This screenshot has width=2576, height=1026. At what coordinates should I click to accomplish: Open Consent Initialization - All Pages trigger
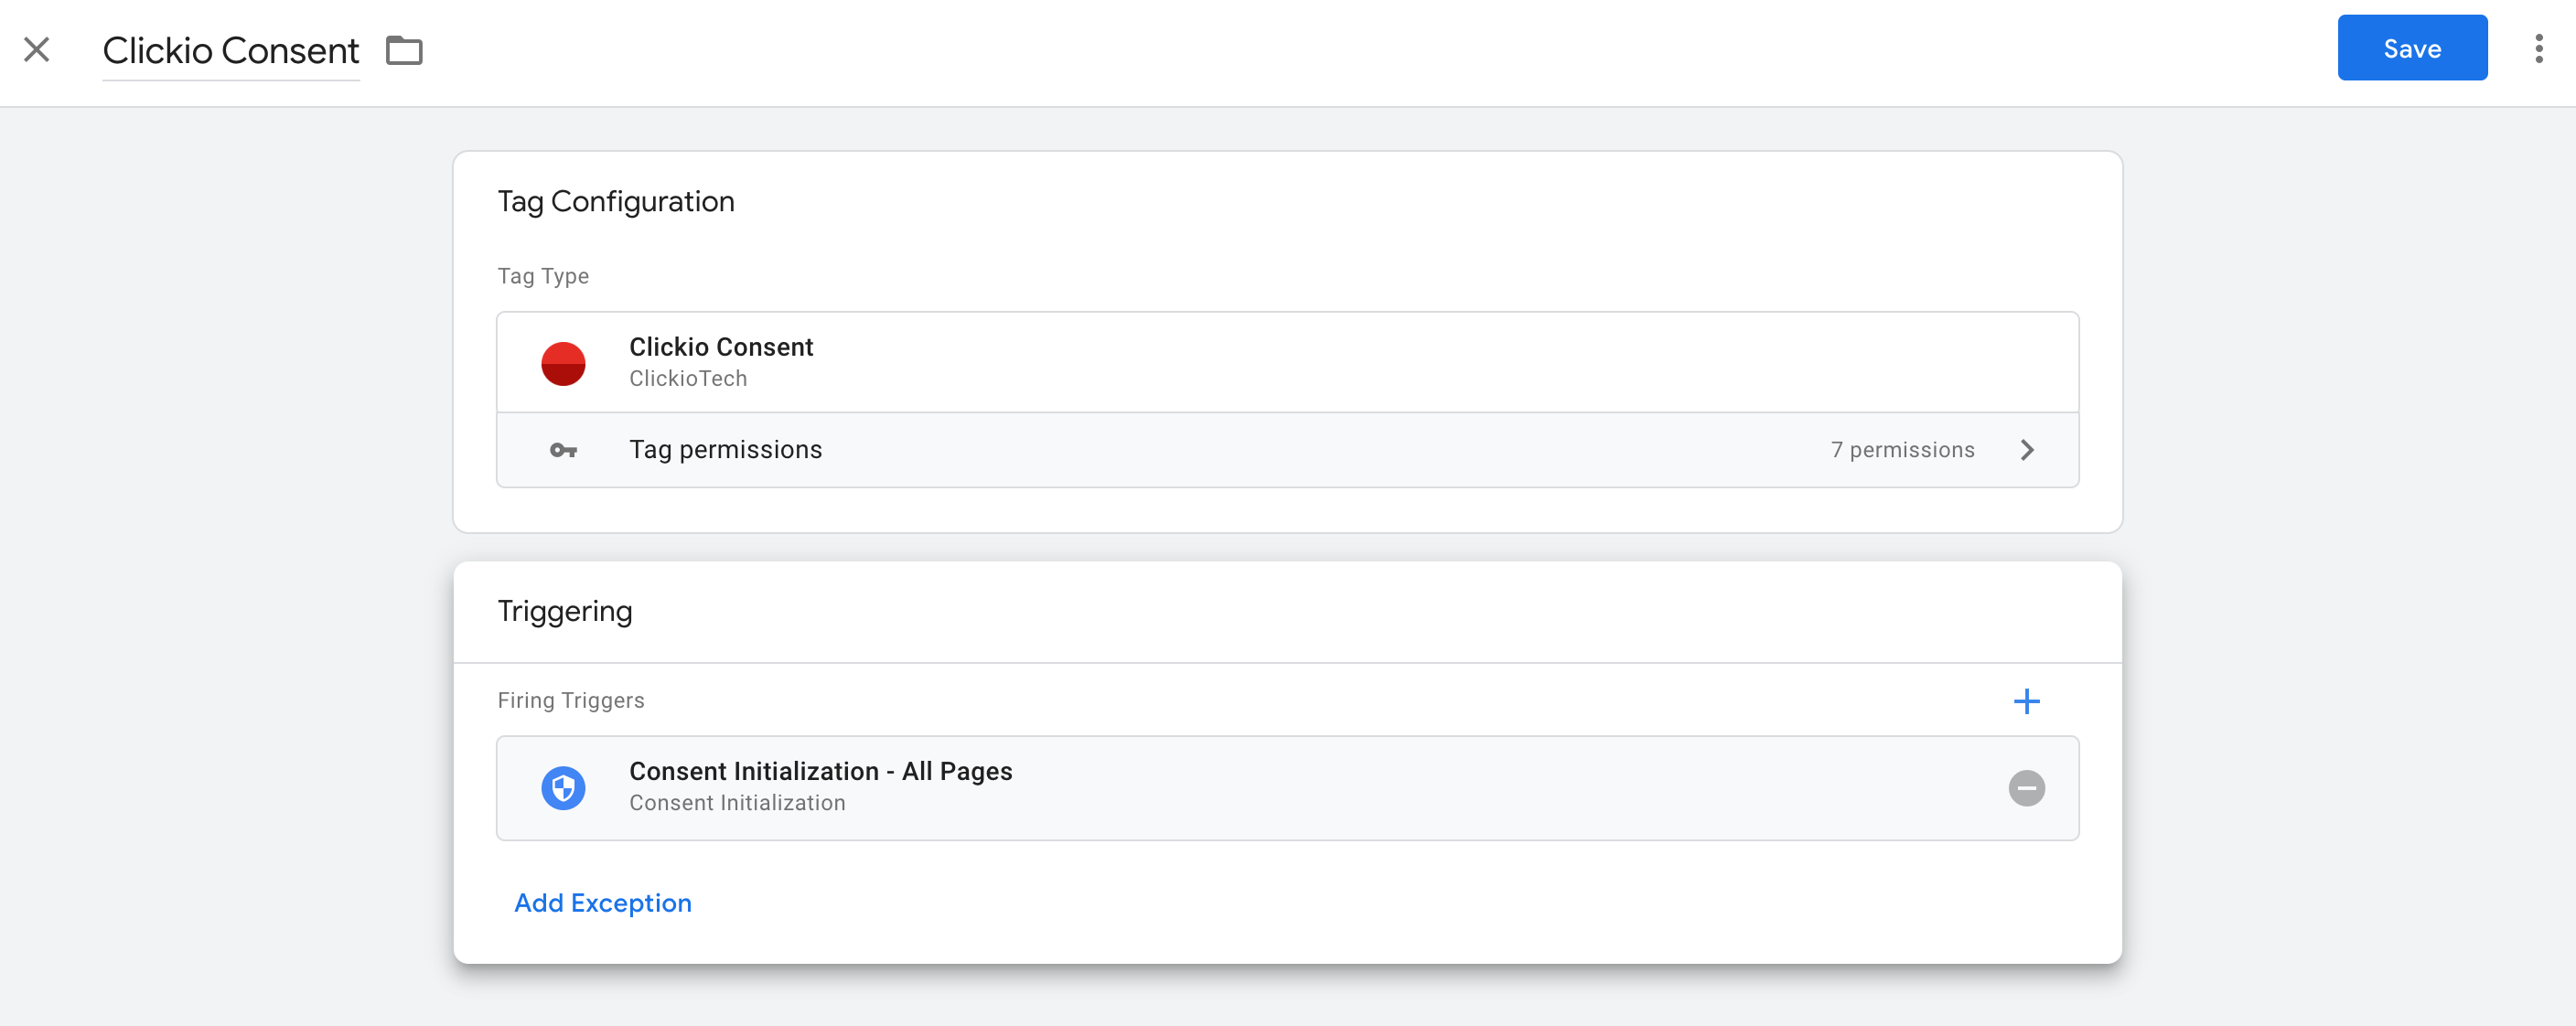[x=1287, y=788]
